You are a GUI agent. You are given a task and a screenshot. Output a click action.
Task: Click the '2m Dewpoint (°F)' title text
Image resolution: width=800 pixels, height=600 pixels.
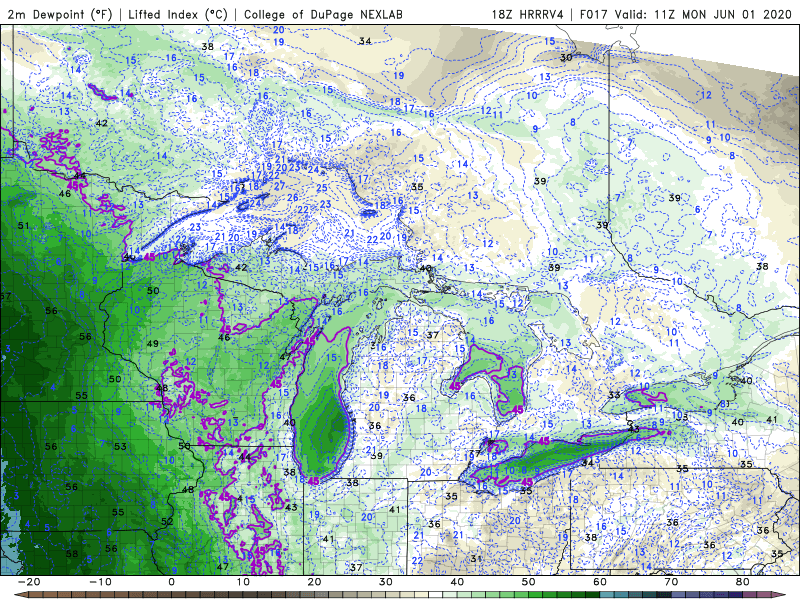(59, 14)
